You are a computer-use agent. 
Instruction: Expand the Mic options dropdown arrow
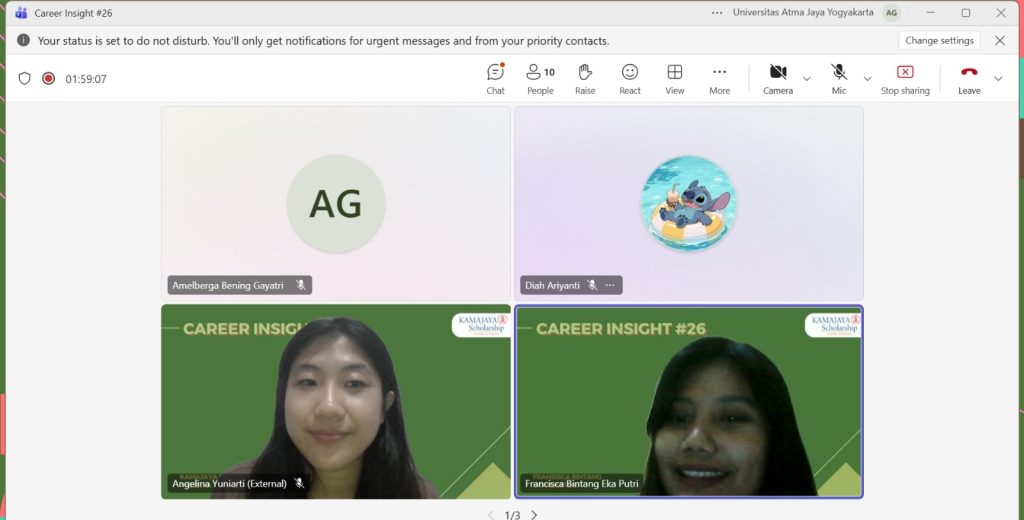(867, 79)
